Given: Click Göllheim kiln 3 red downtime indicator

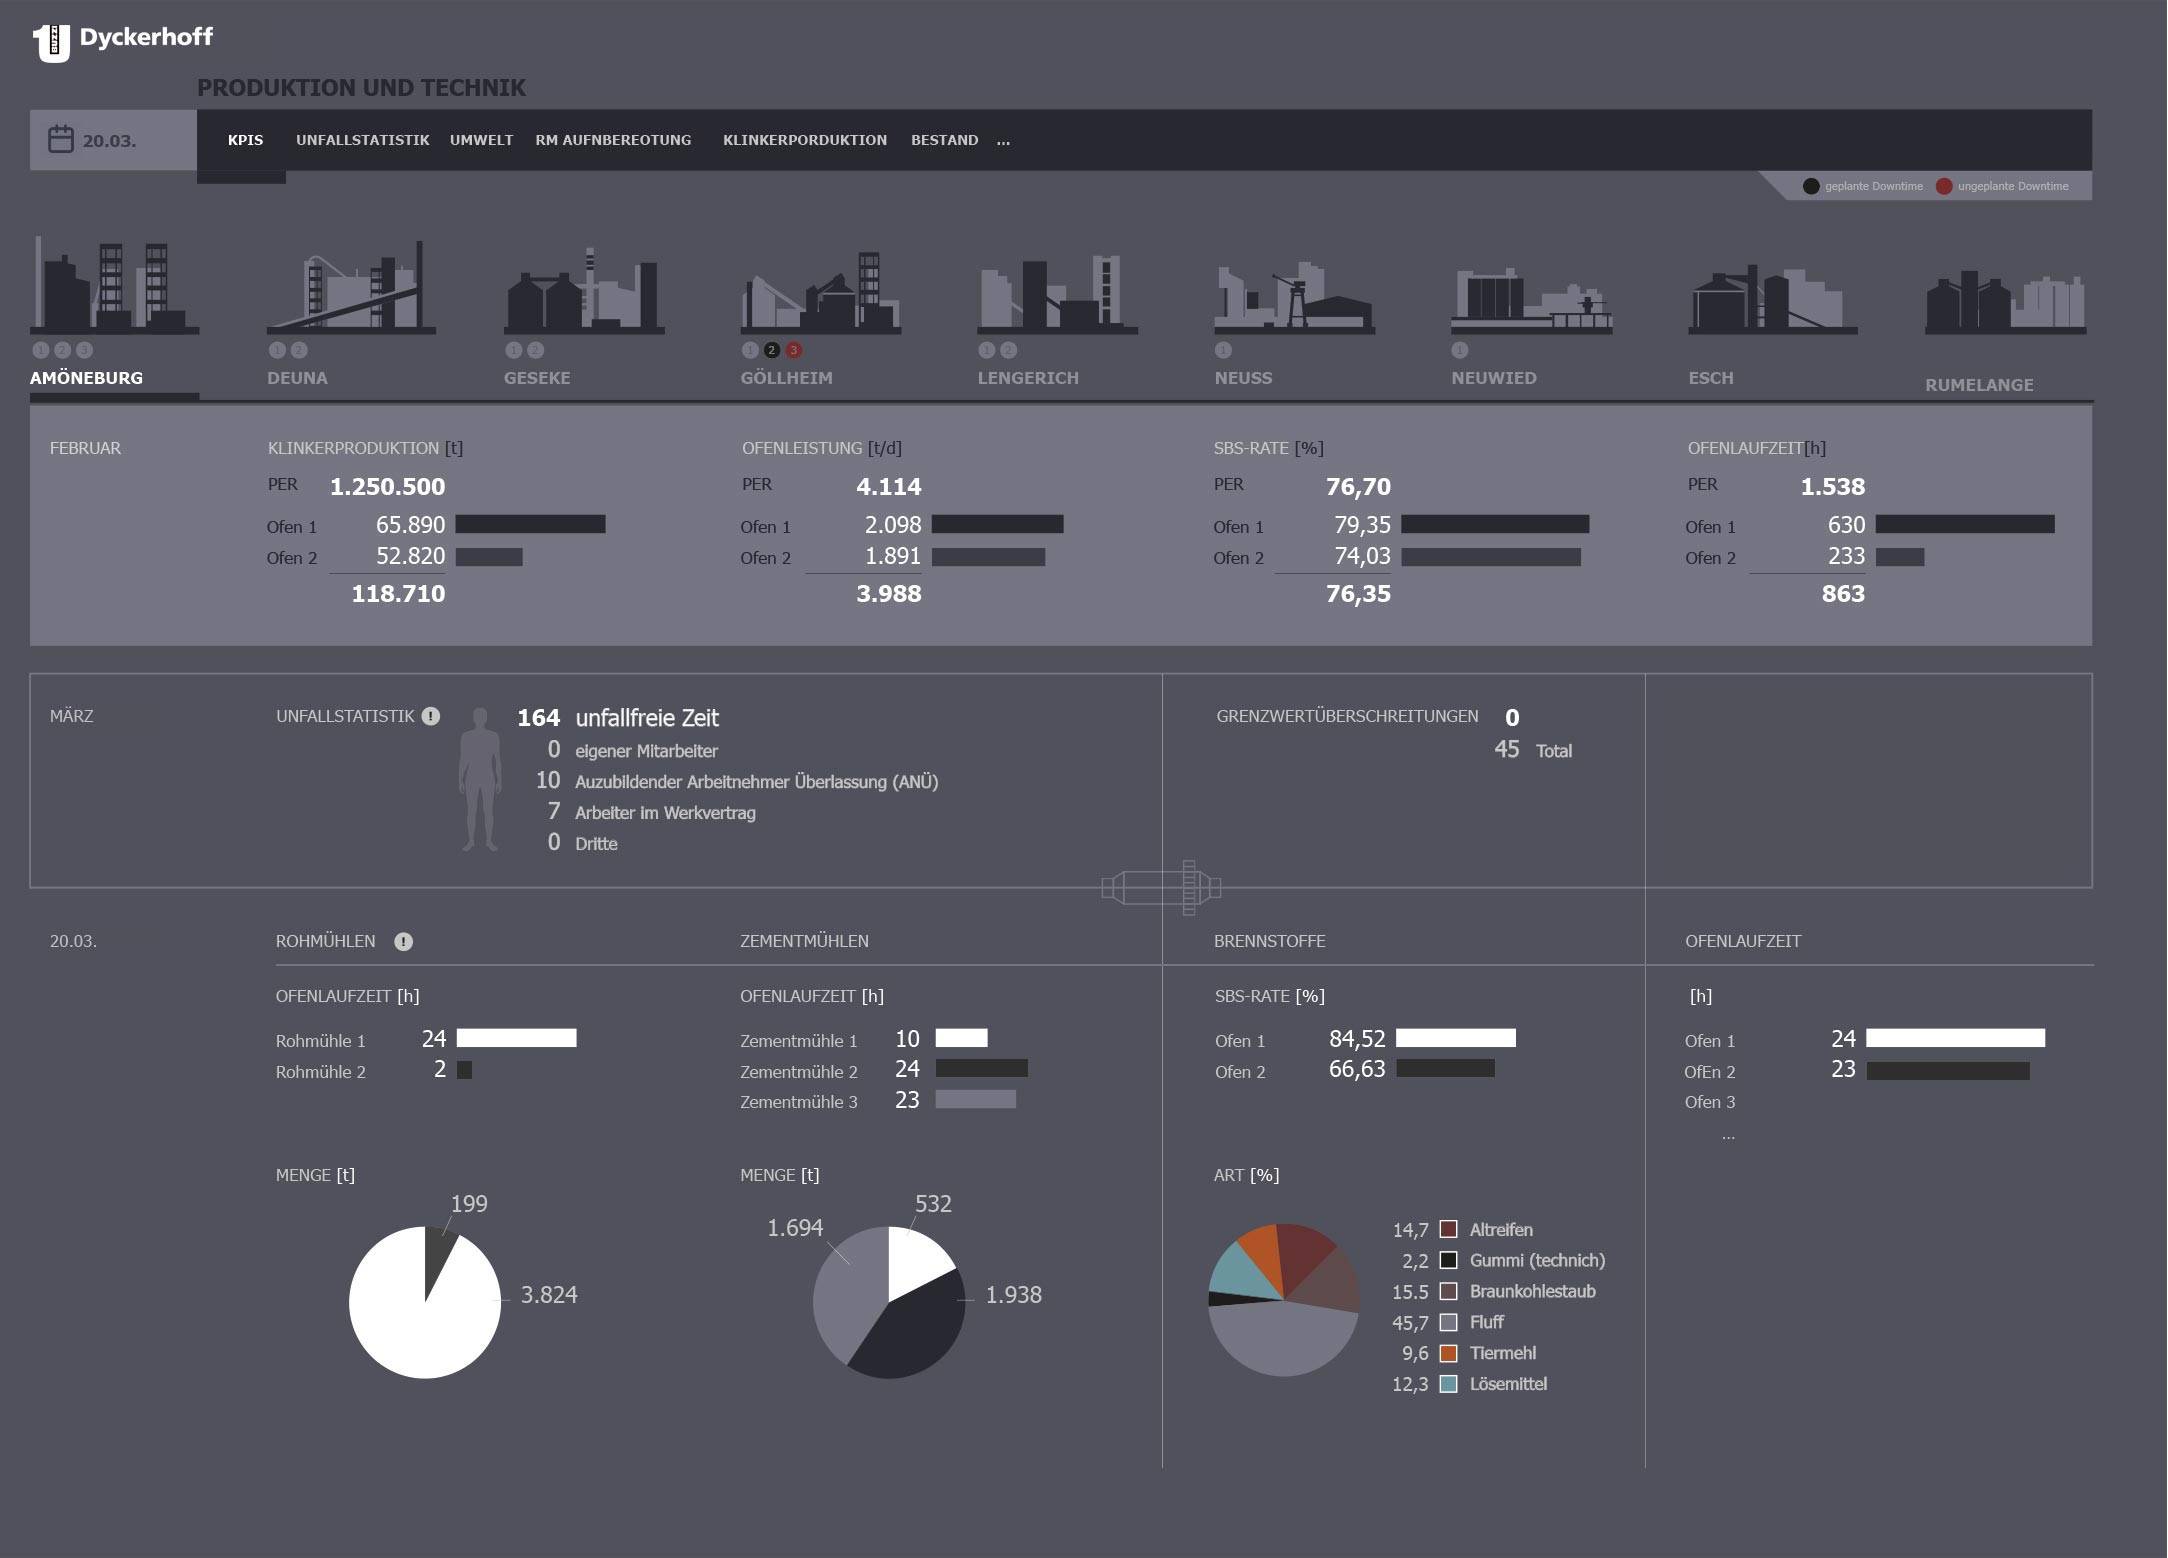Looking at the screenshot, I should [794, 350].
